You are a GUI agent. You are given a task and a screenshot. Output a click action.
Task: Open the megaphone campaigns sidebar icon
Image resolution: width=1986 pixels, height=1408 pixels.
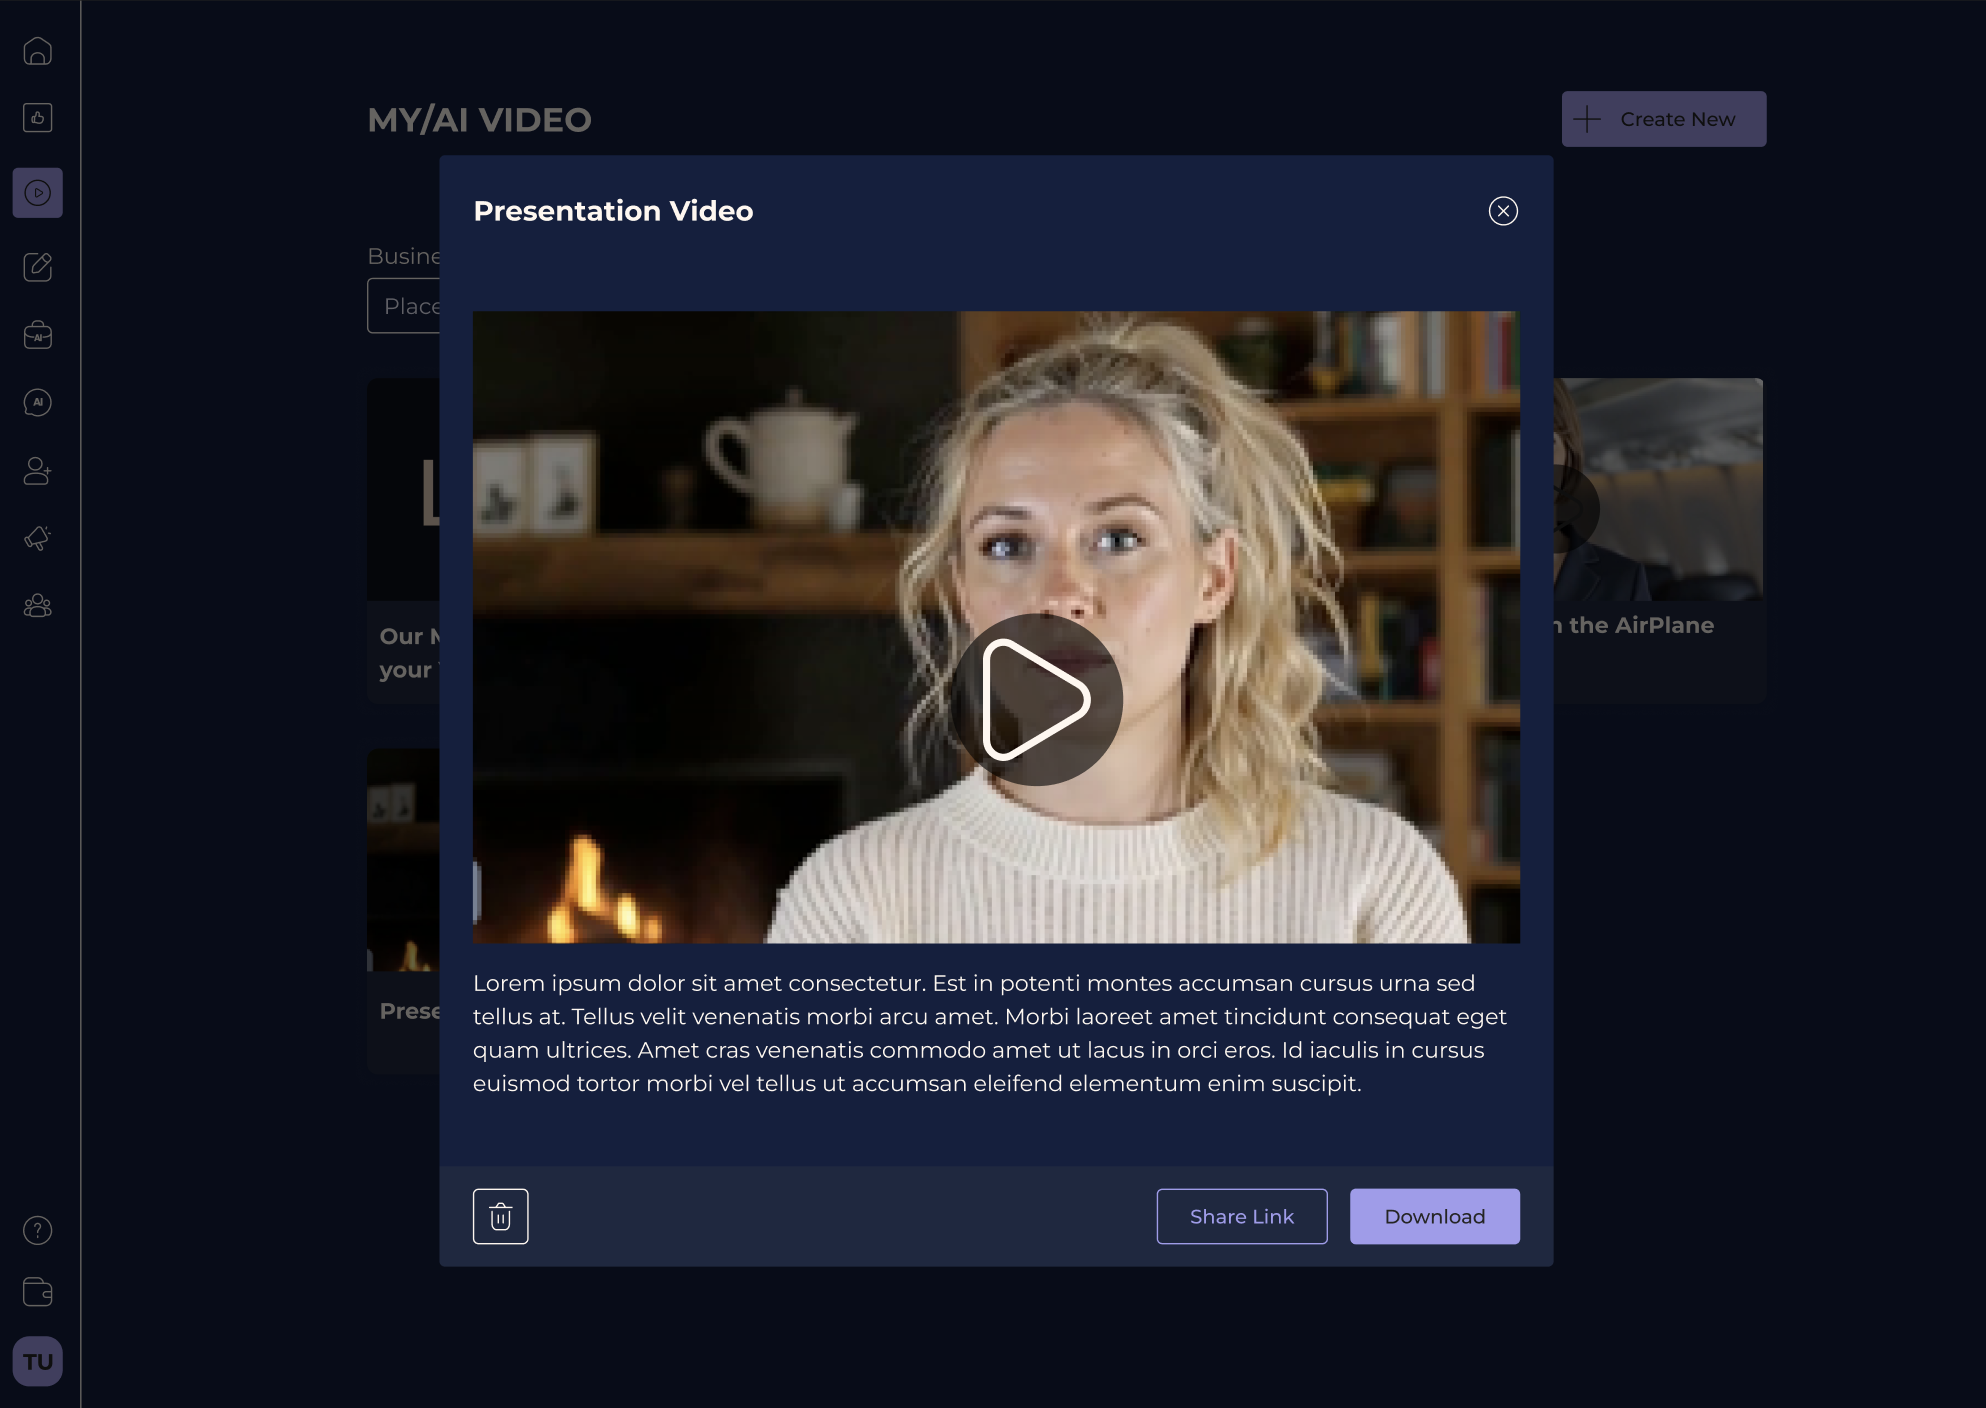point(38,538)
